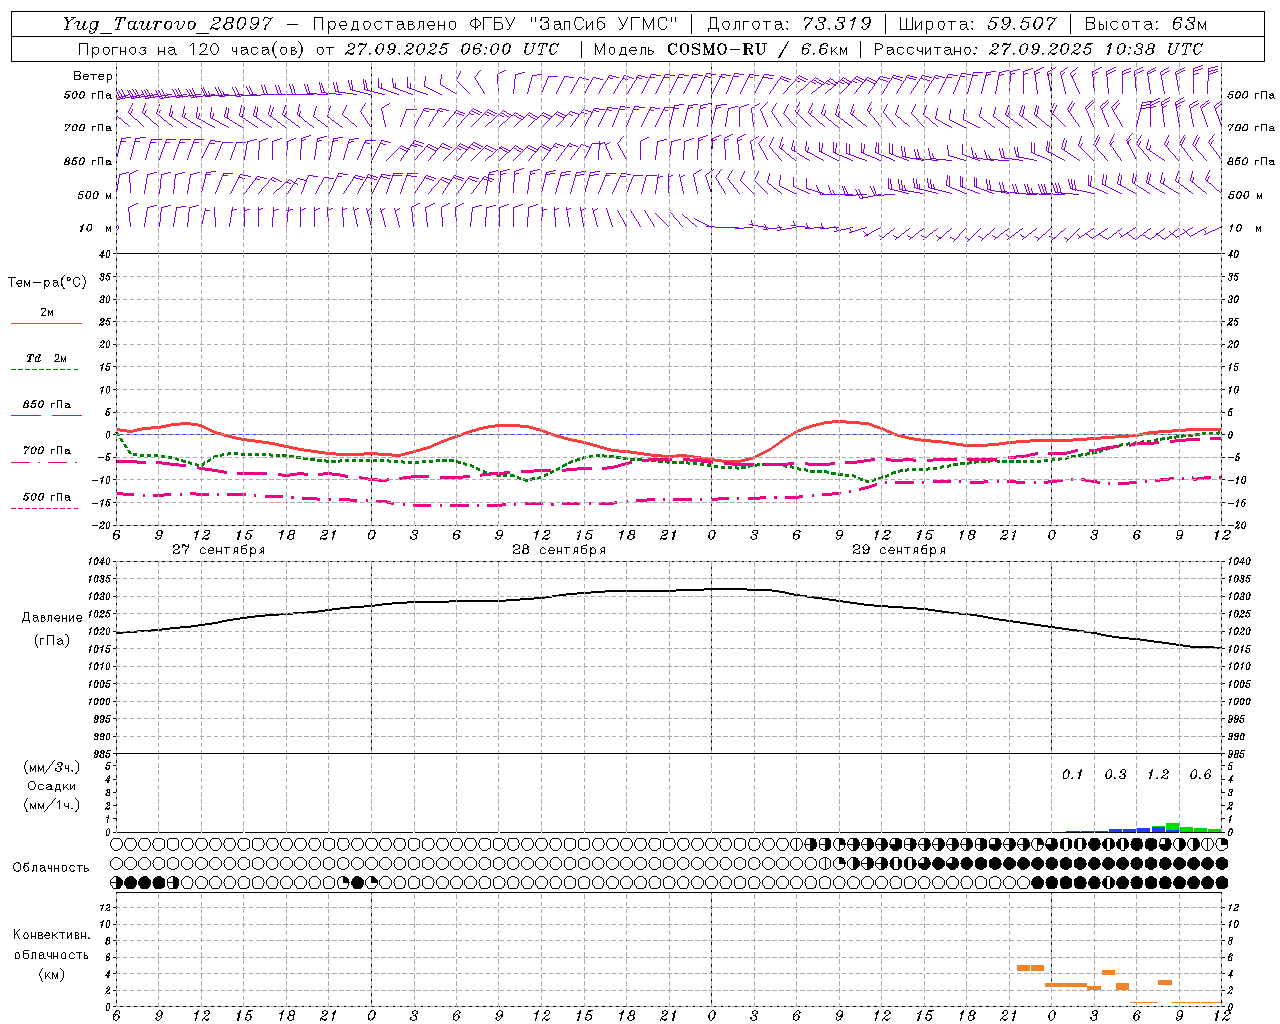Click the (мм/1ч.) precipitation unit label

[x=52, y=805]
